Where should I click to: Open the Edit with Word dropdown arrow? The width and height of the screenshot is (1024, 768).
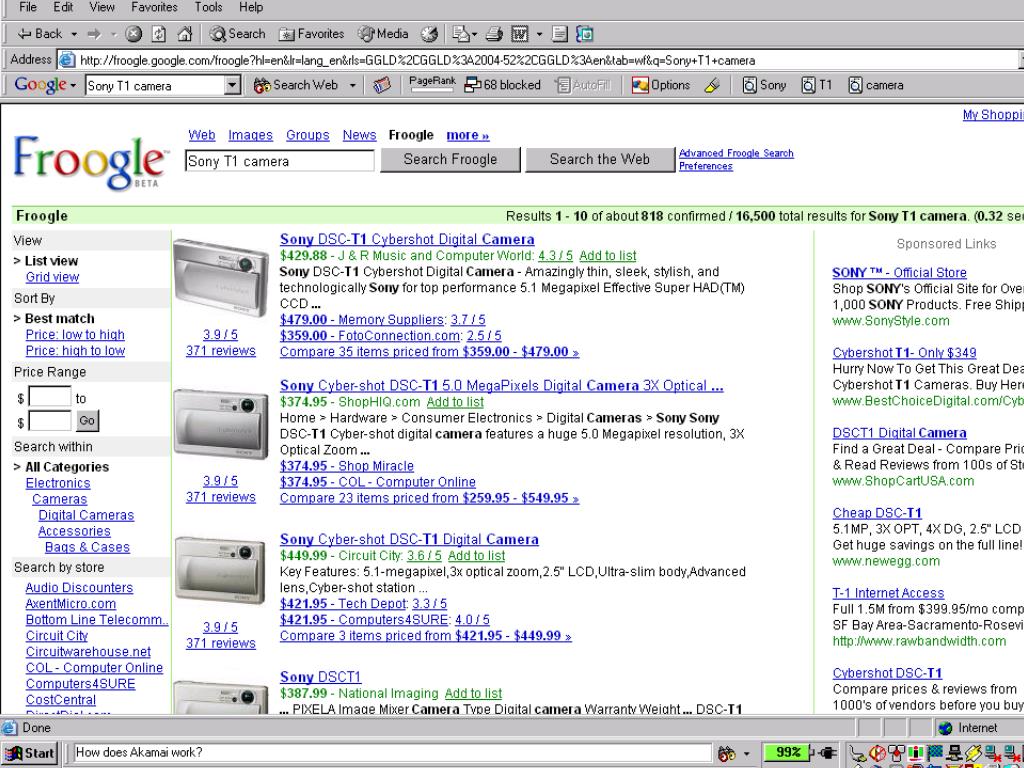pos(539,34)
